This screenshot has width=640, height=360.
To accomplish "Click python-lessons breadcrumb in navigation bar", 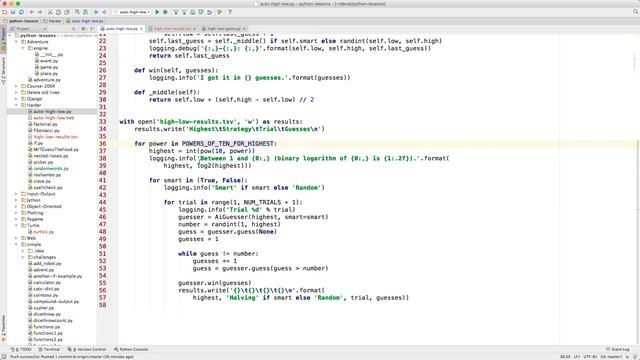I will click(20, 21).
